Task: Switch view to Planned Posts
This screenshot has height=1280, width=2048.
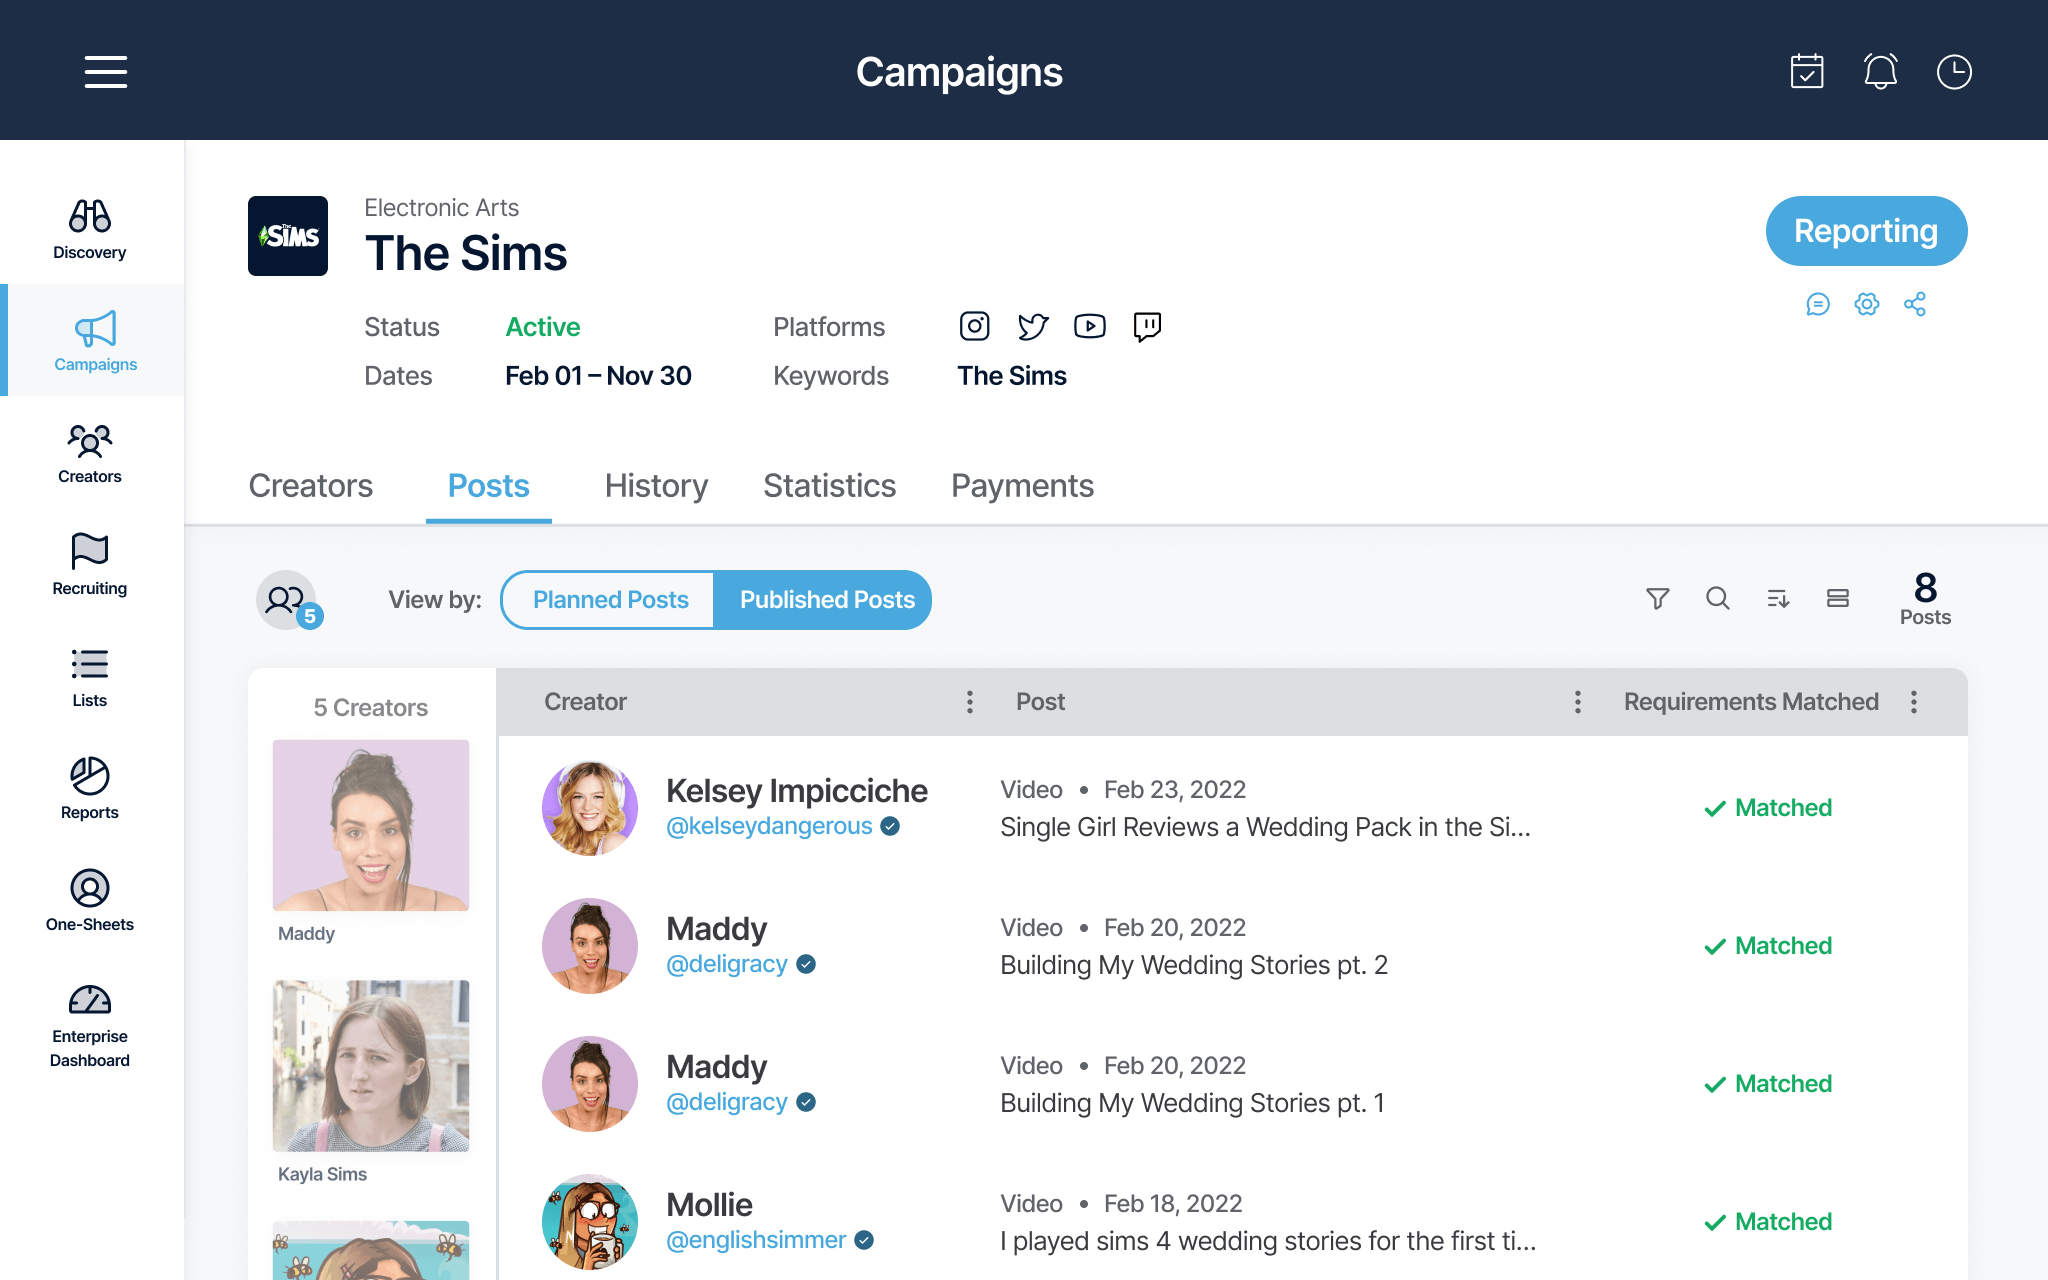Action: point(610,600)
